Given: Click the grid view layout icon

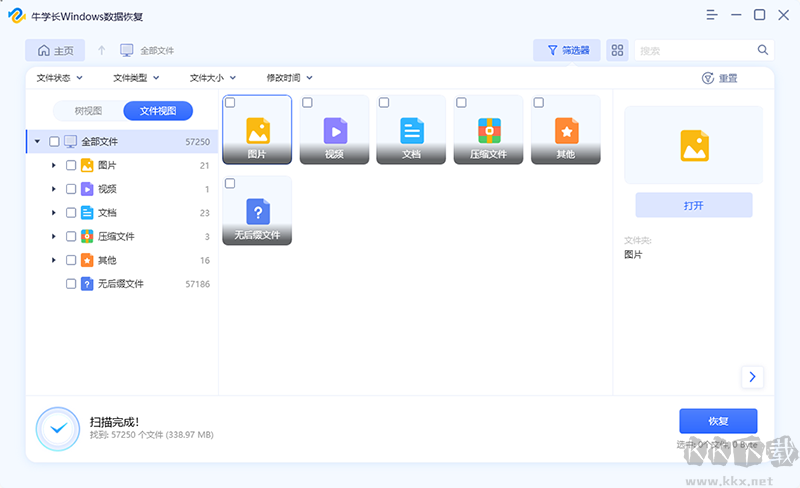Looking at the screenshot, I should coord(617,50).
